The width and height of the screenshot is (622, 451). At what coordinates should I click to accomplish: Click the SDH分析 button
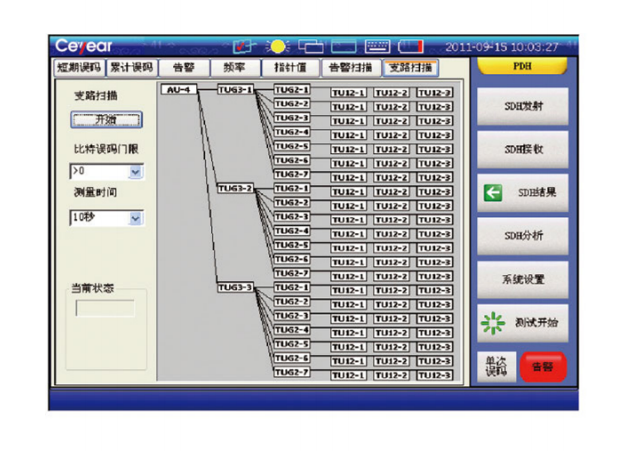[x=523, y=236]
